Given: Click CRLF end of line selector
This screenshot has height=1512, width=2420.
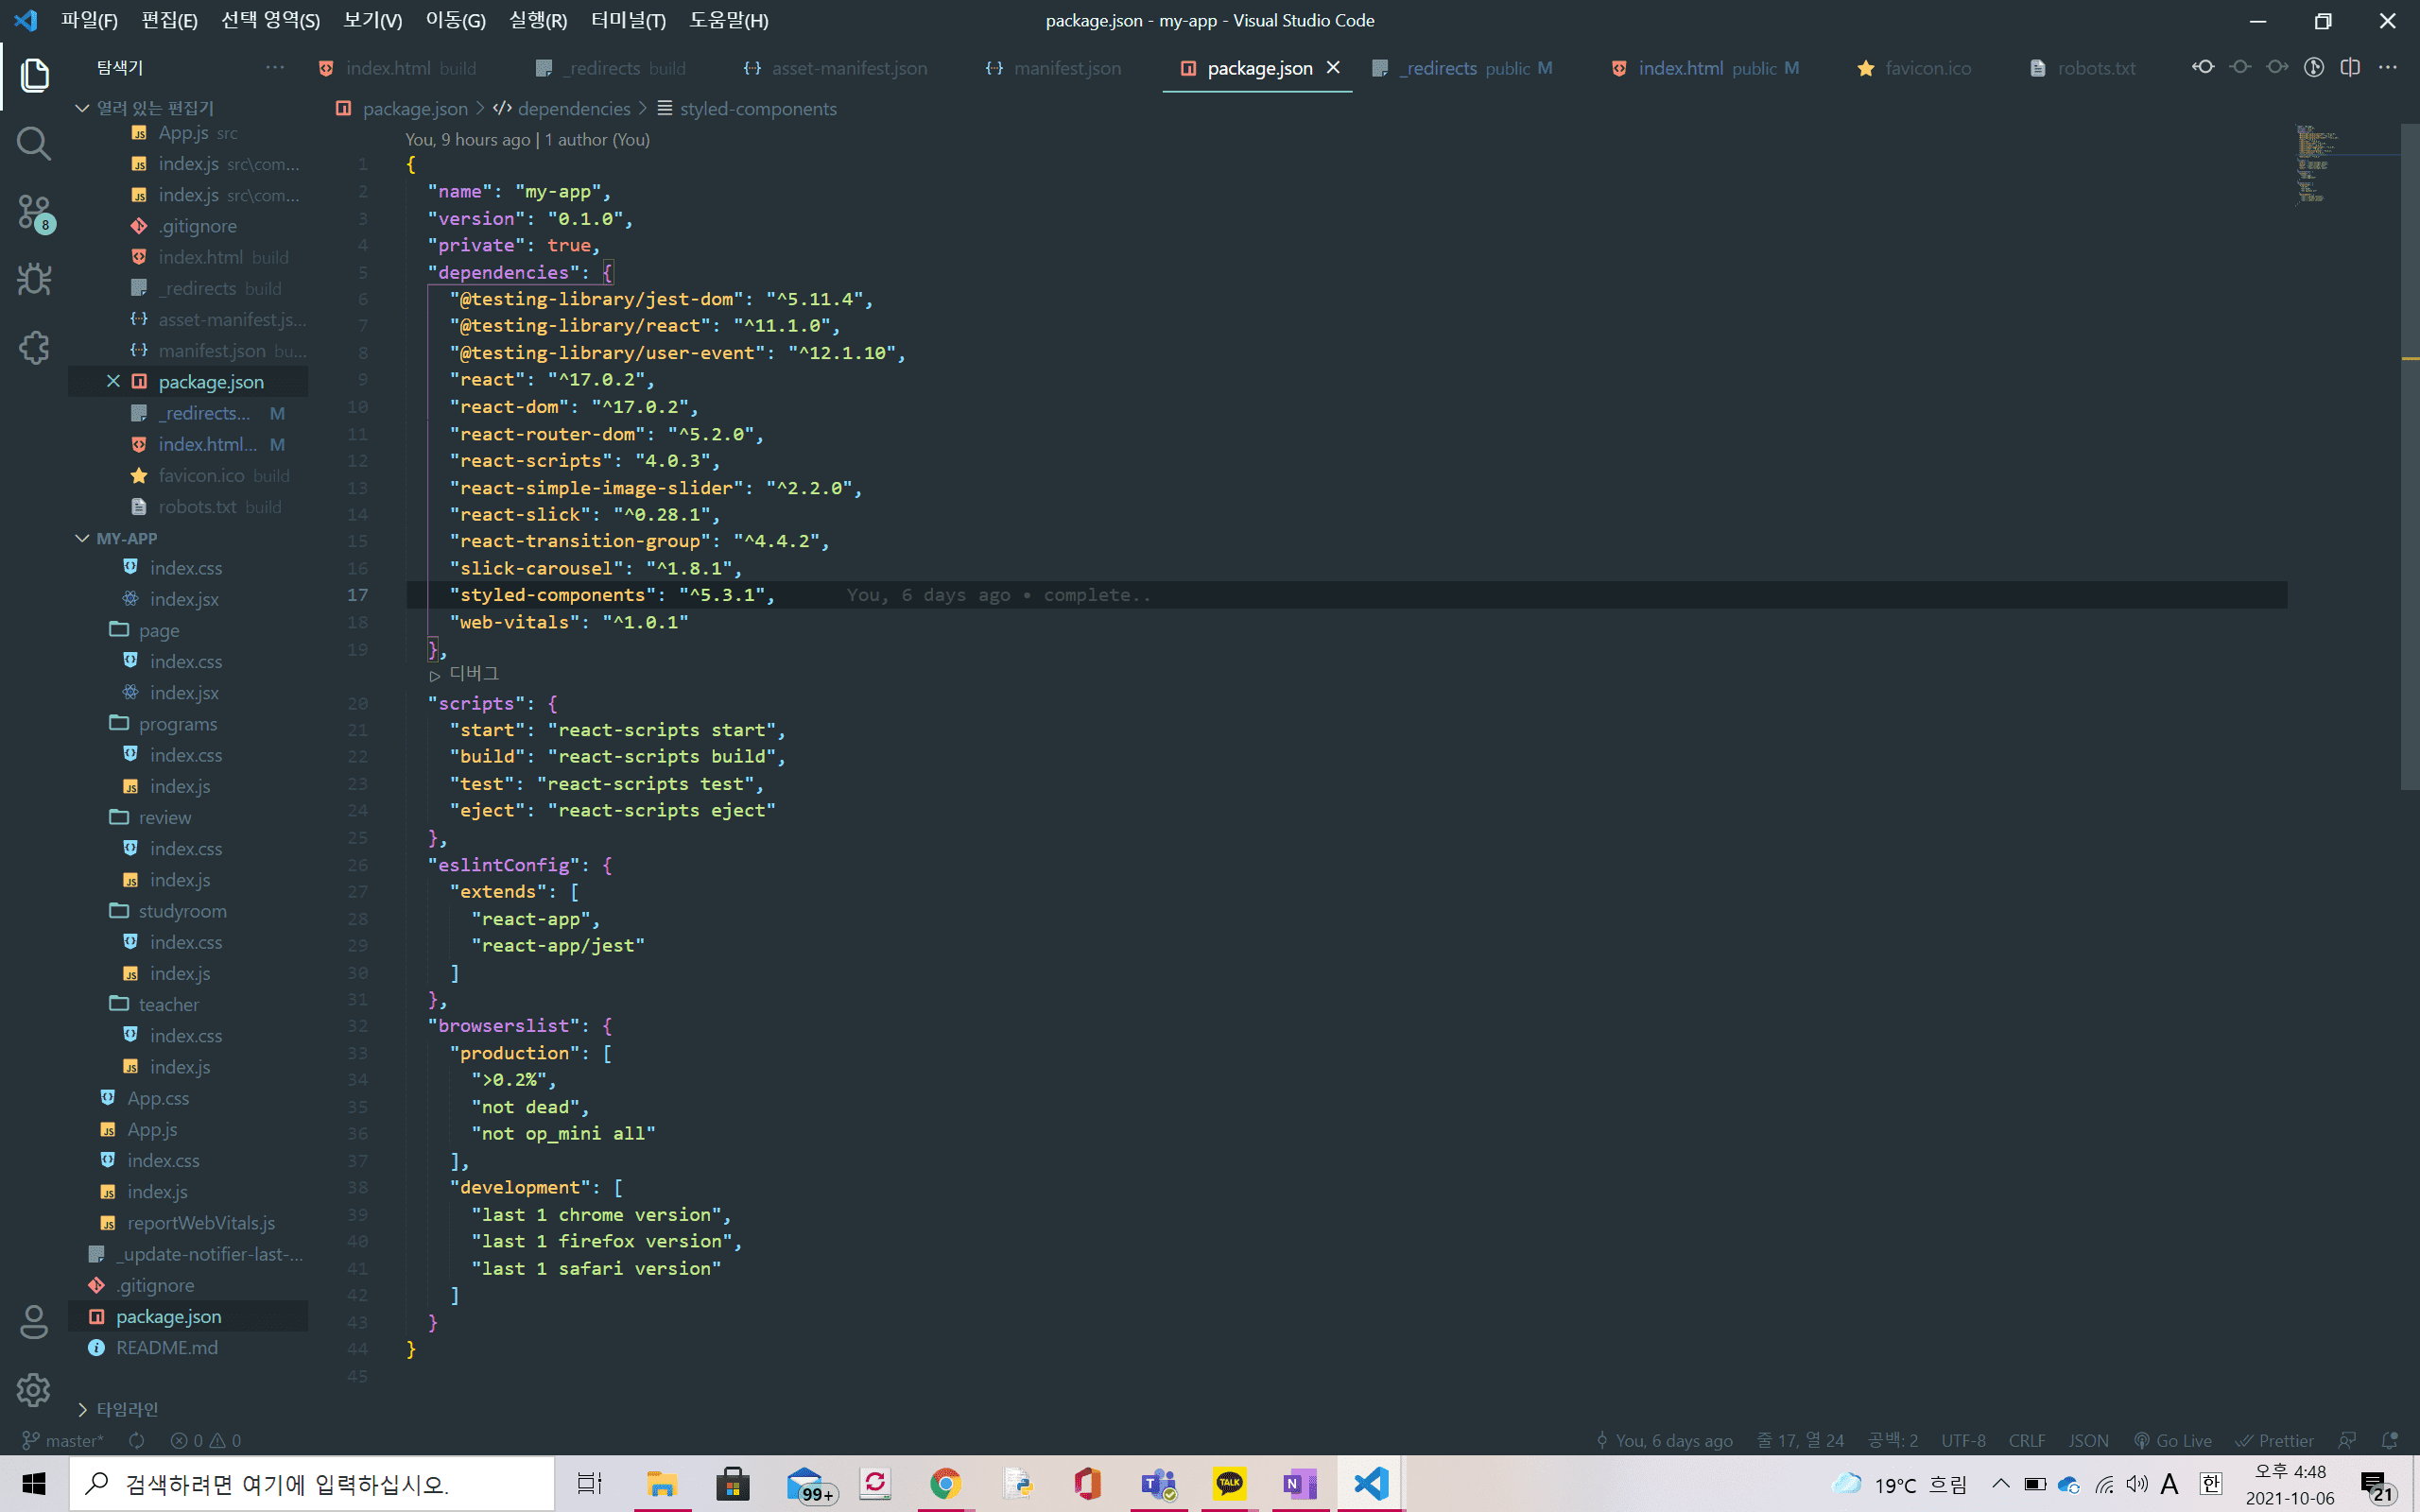Looking at the screenshot, I should [x=2026, y=1440].
